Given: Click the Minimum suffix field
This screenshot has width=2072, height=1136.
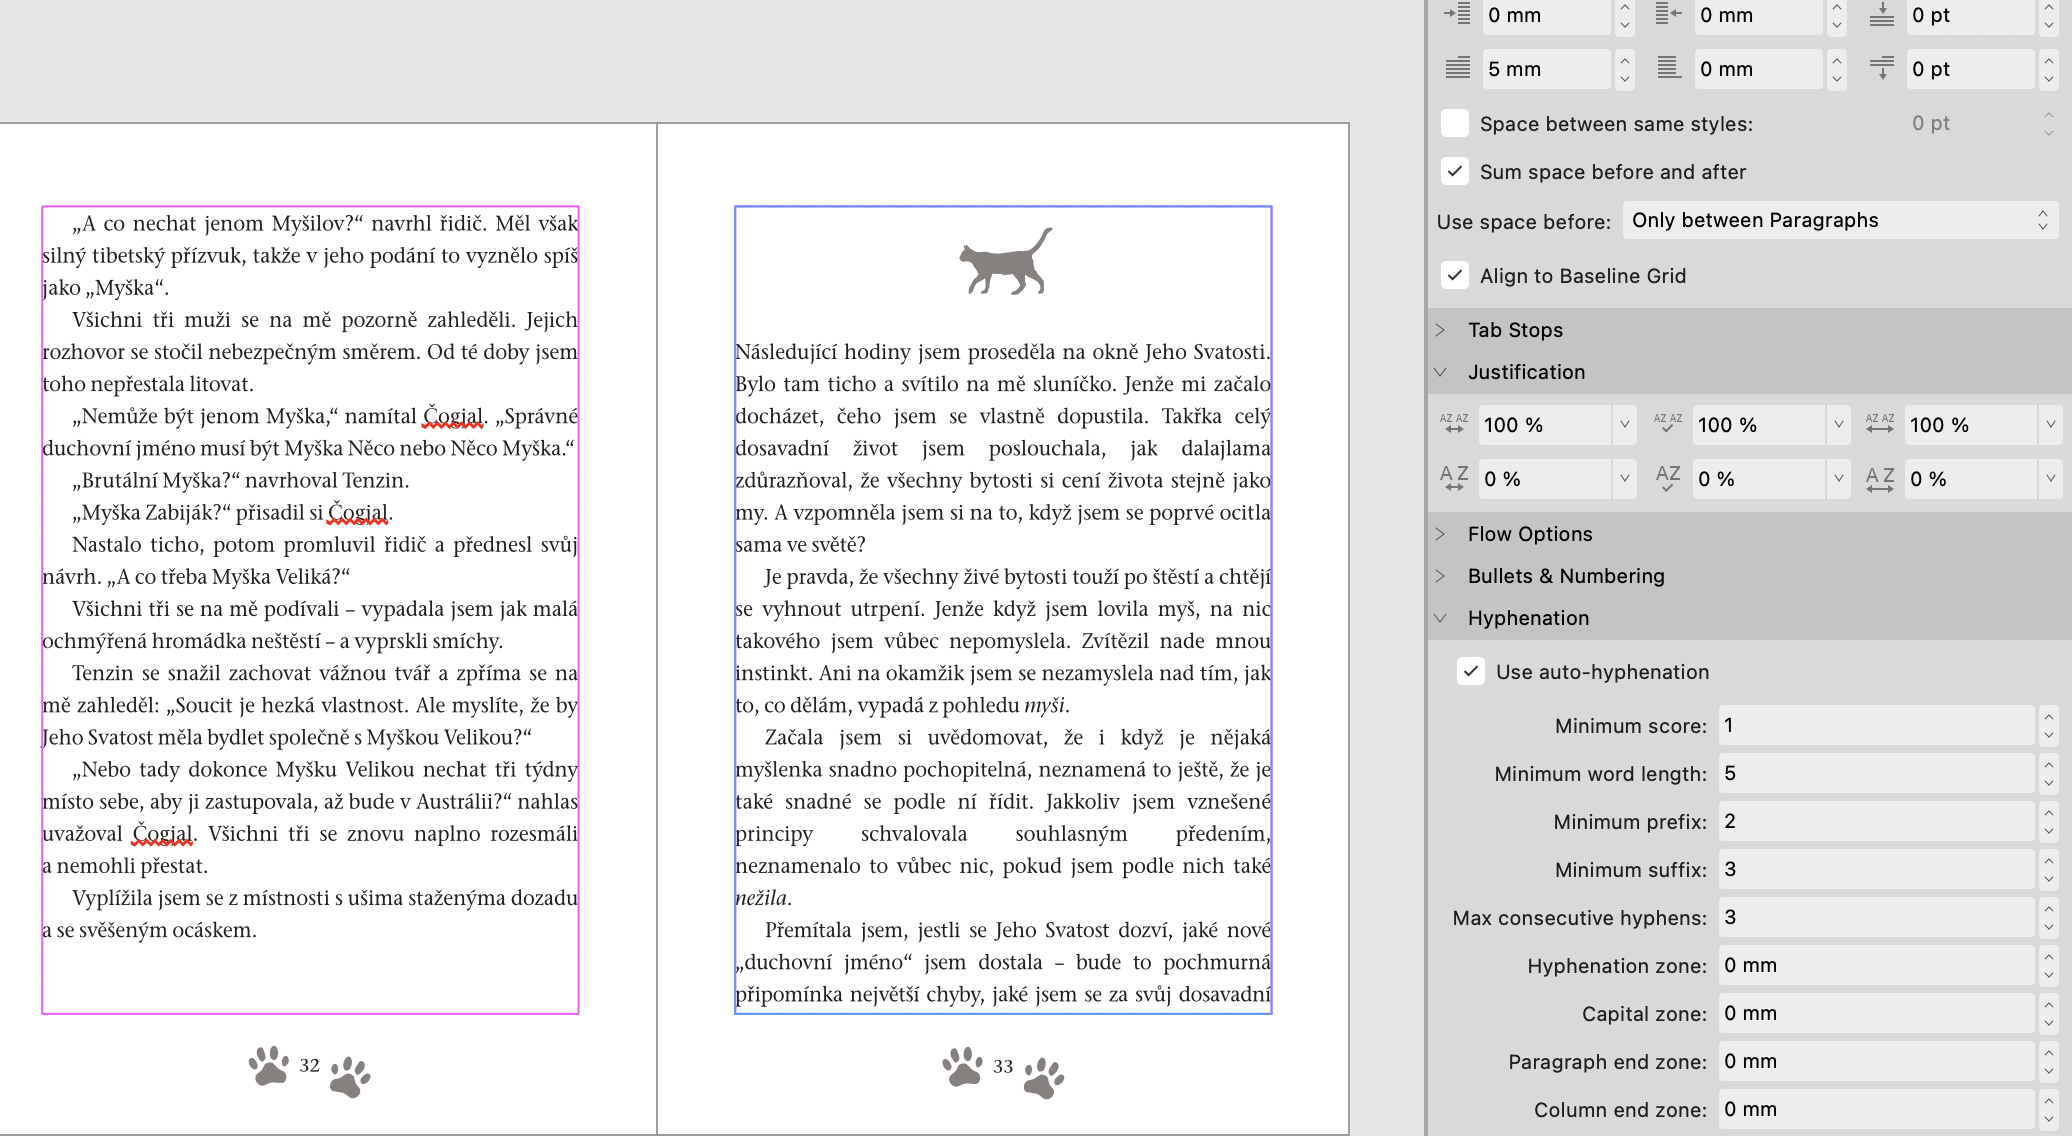Looking at the screenshot, I should 1876,869.
